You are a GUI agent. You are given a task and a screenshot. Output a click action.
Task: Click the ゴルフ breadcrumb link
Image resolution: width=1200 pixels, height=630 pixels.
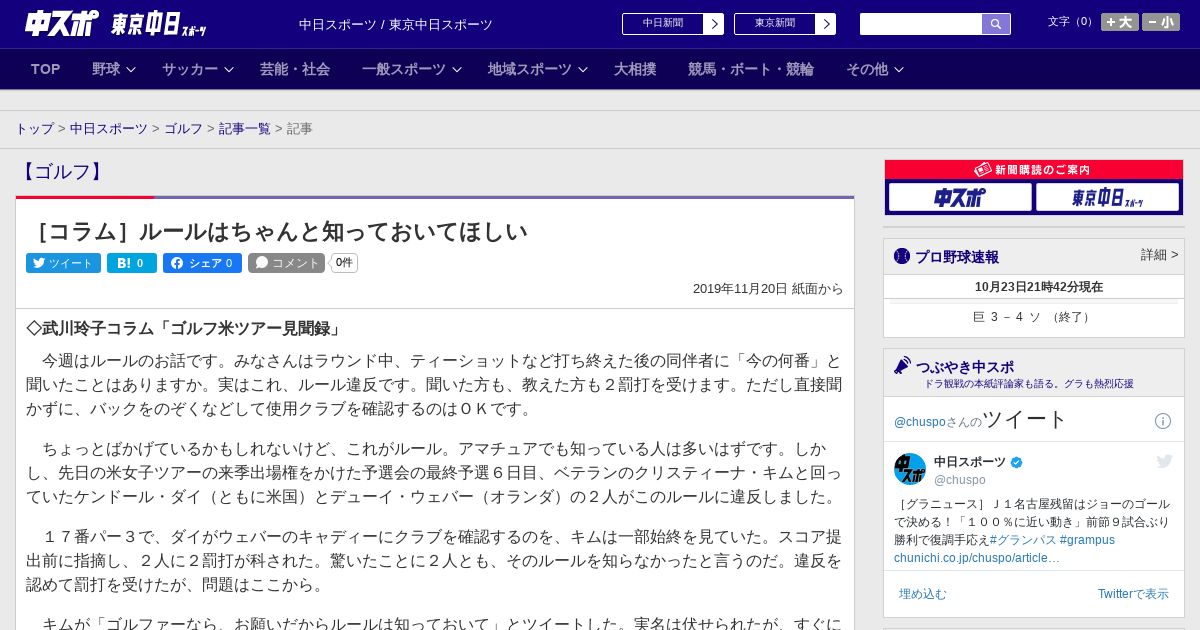click(183, 129)
